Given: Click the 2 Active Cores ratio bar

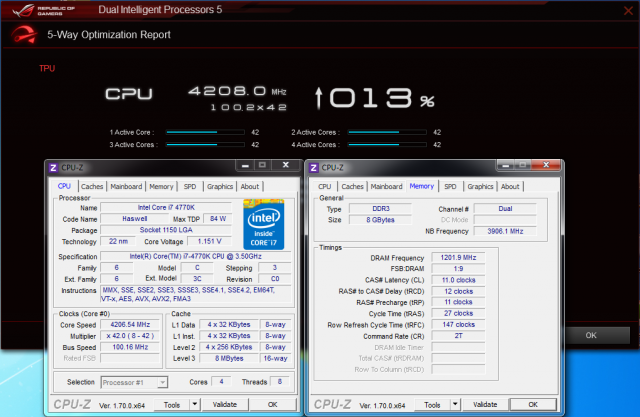Looking at the screenshot, I should [387, 132].
